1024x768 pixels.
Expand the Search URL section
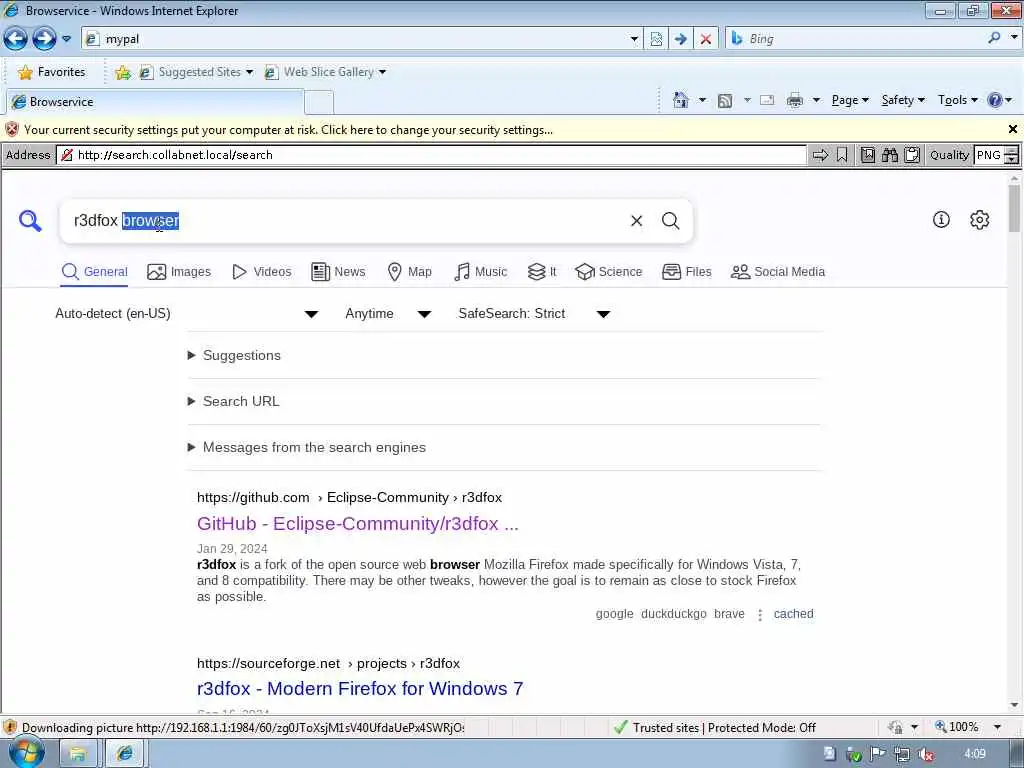233,401
